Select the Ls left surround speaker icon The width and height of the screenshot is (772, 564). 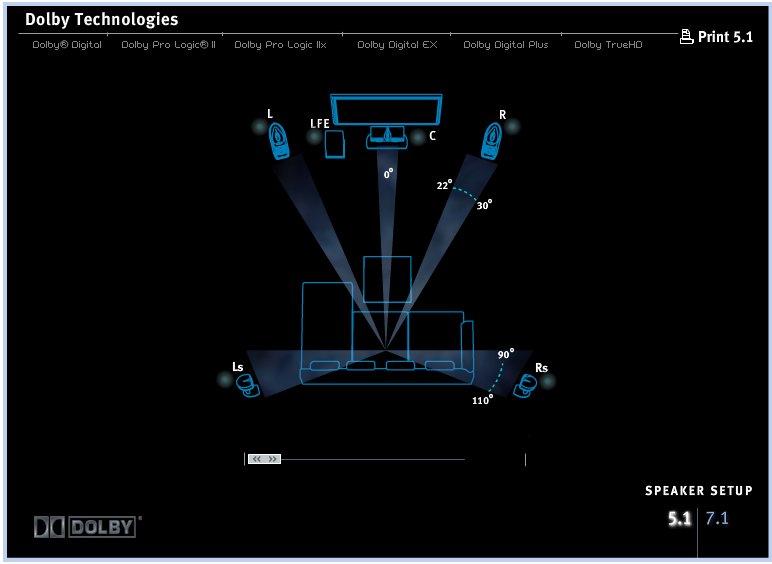(248, 385)
